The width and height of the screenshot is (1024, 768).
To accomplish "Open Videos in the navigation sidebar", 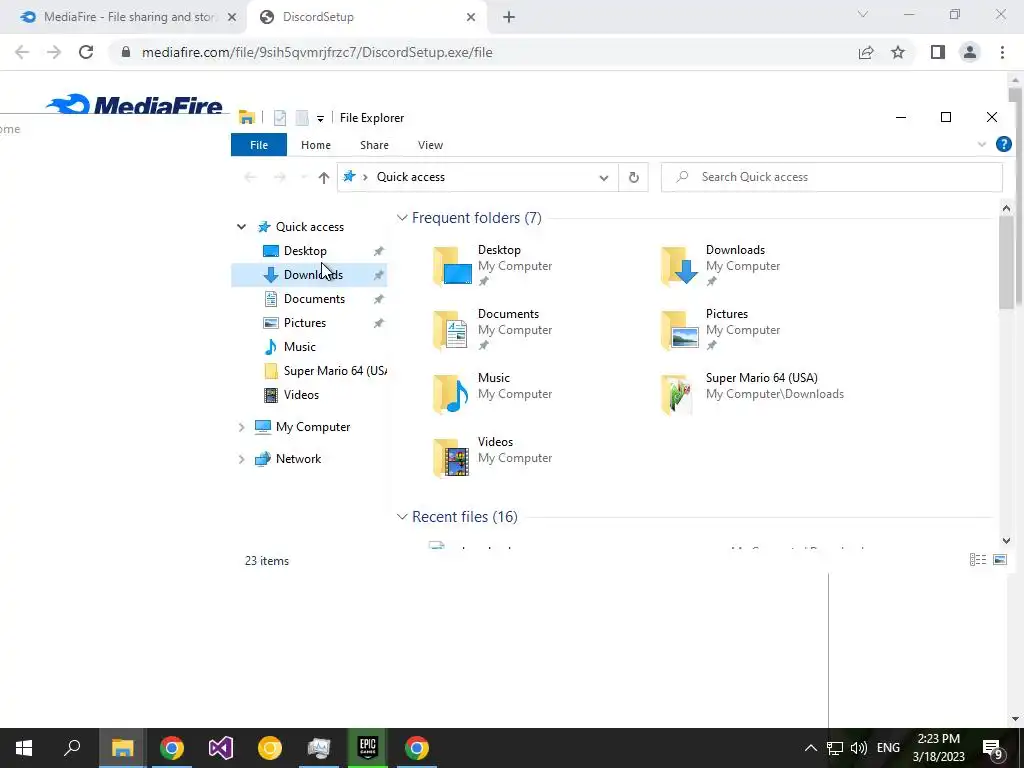I will (x=301, y=395).
